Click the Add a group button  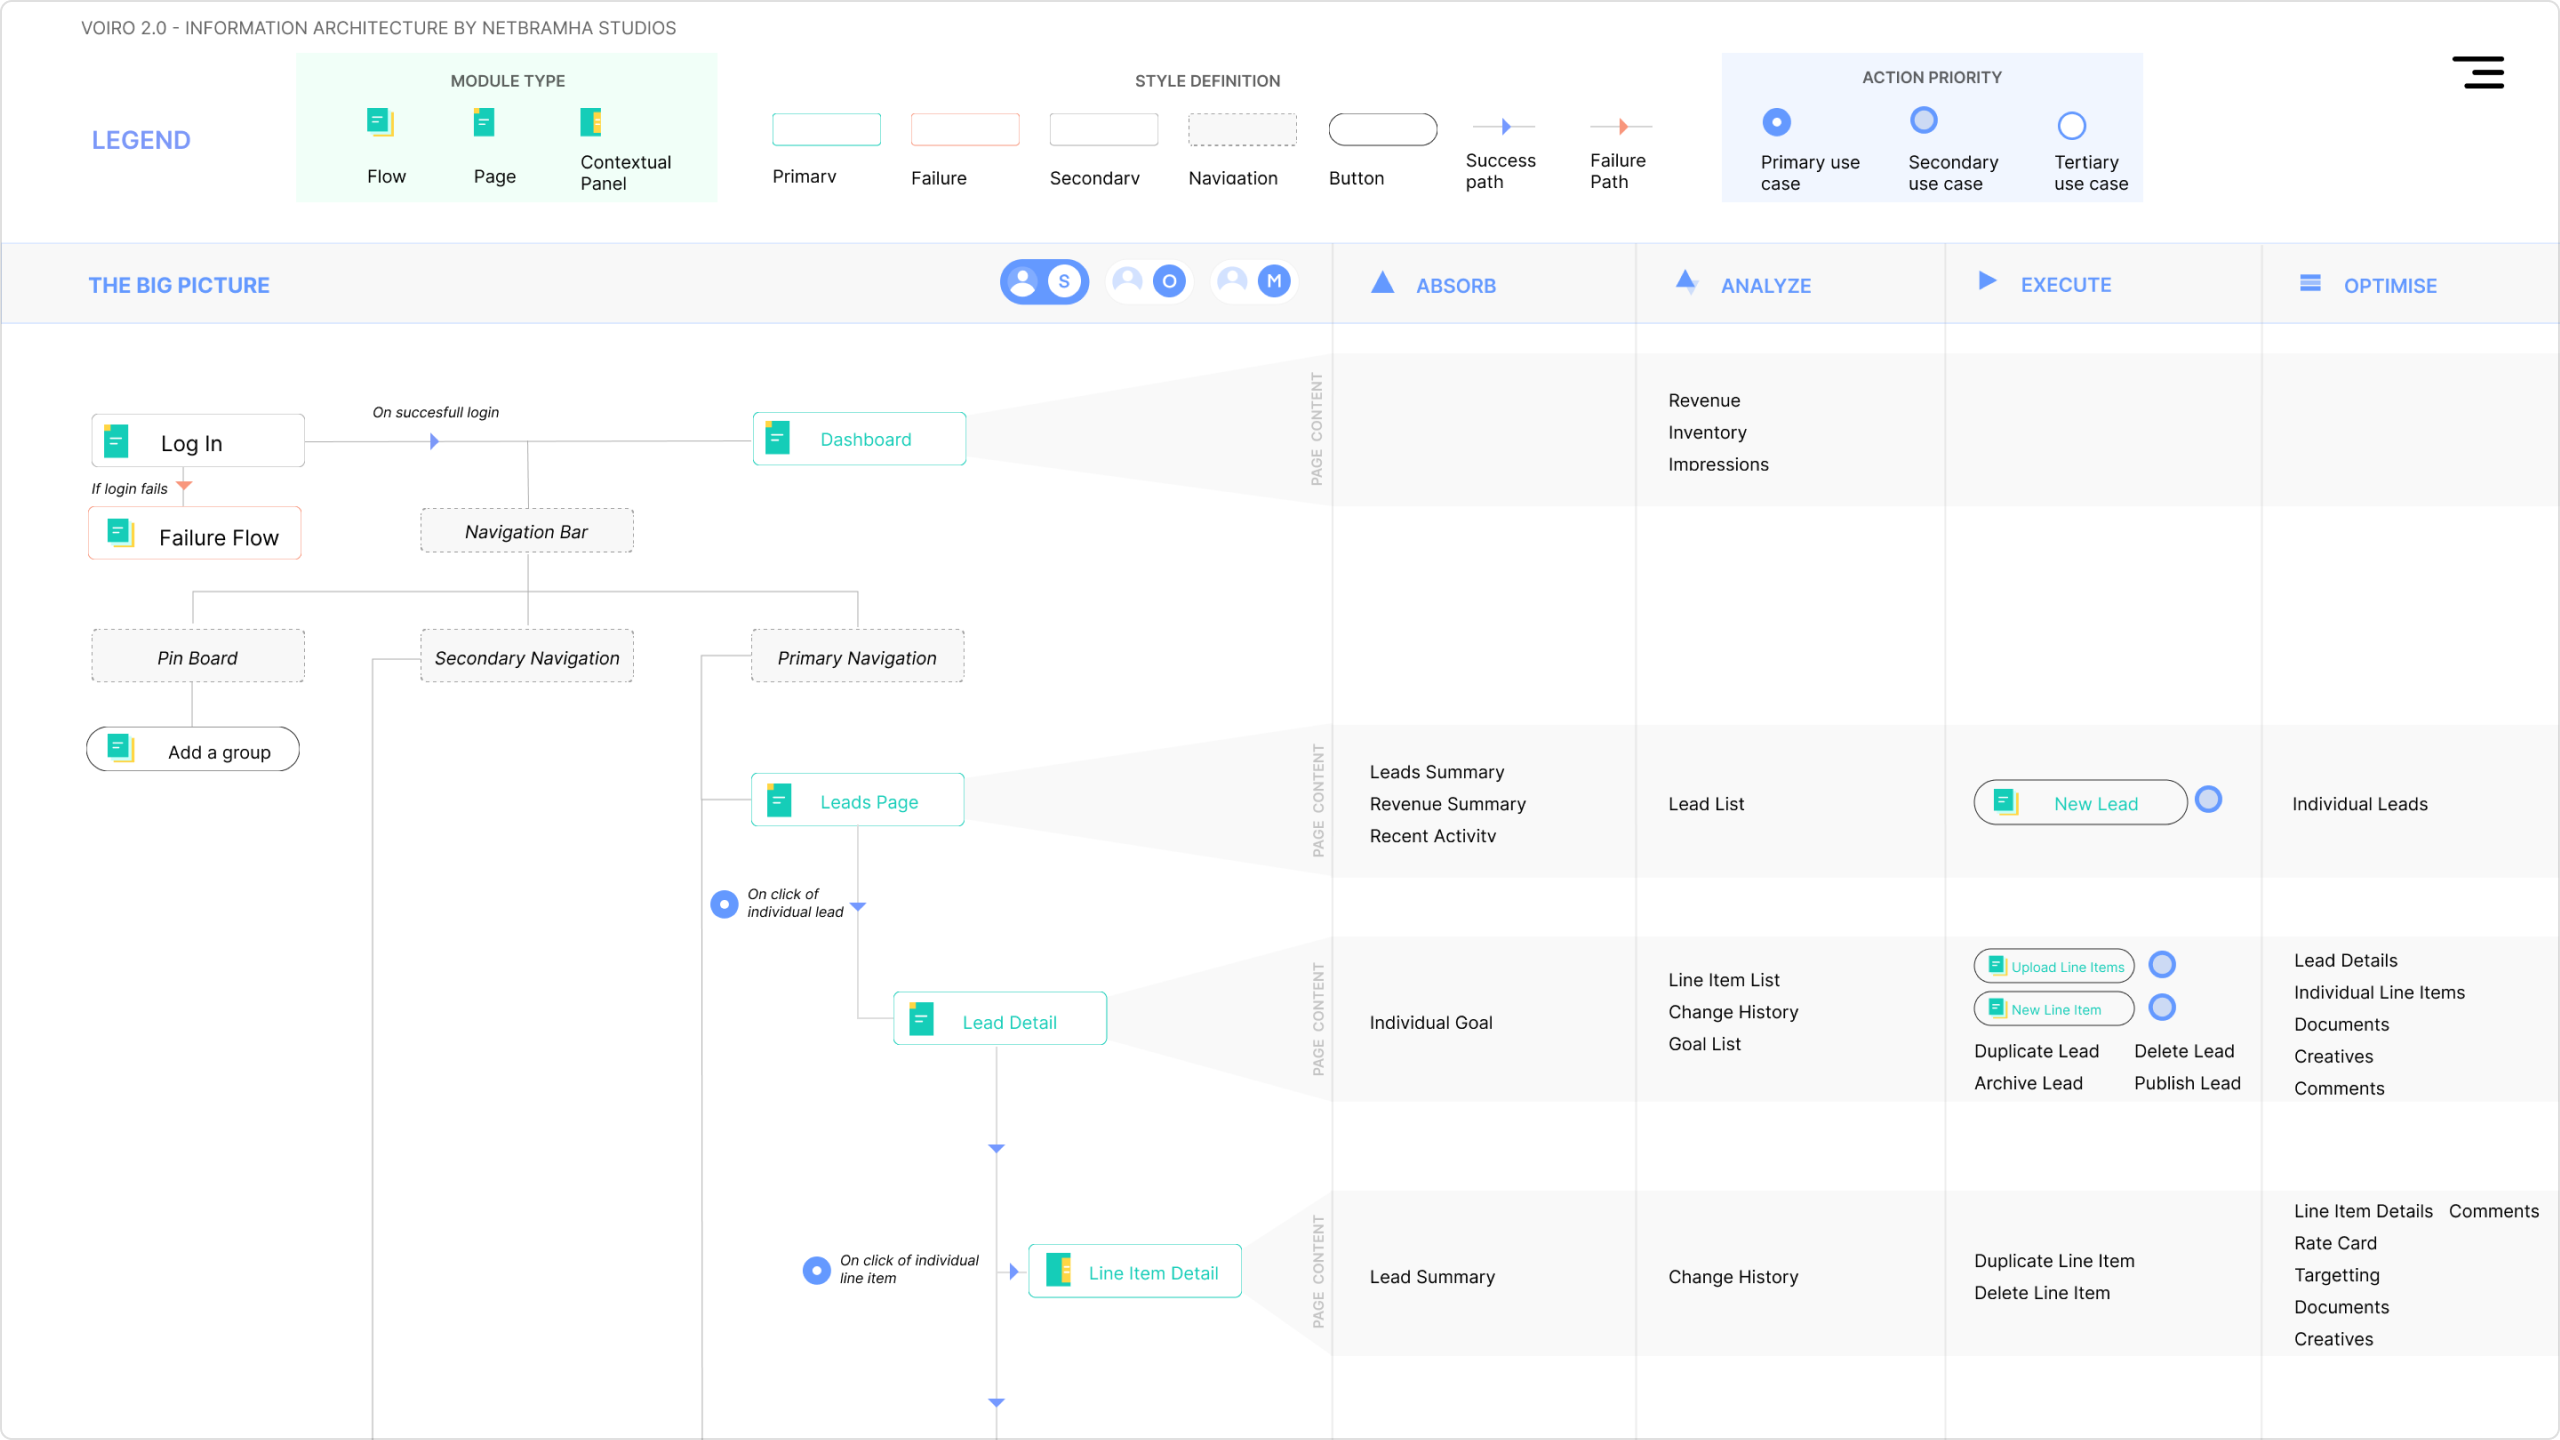pyautogui.click(x=193, y=750)
